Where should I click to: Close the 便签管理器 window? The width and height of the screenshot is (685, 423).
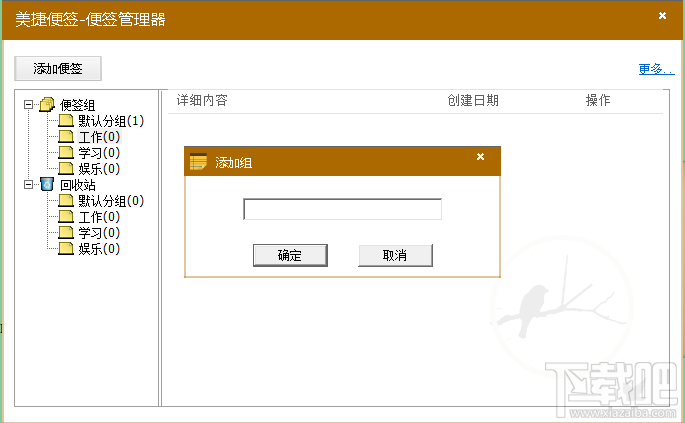(662, 16)
